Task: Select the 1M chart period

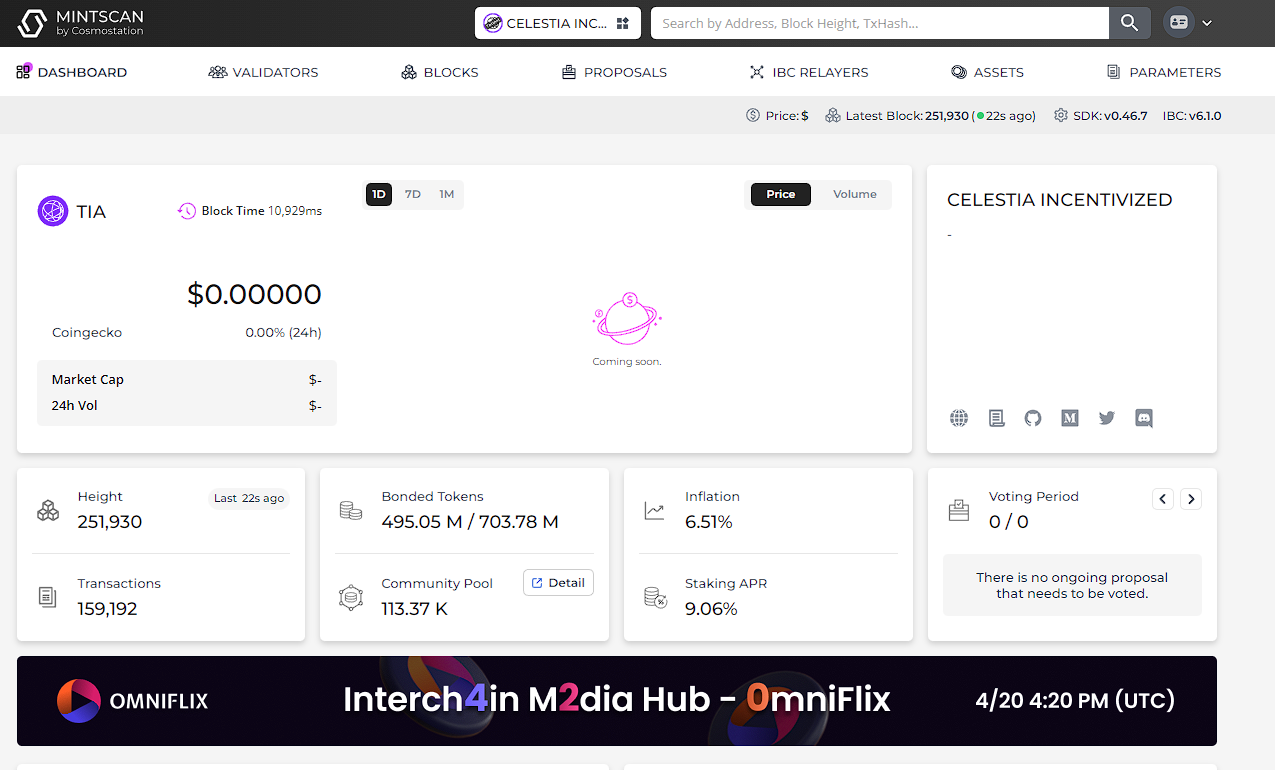Action: coord(446,194)
